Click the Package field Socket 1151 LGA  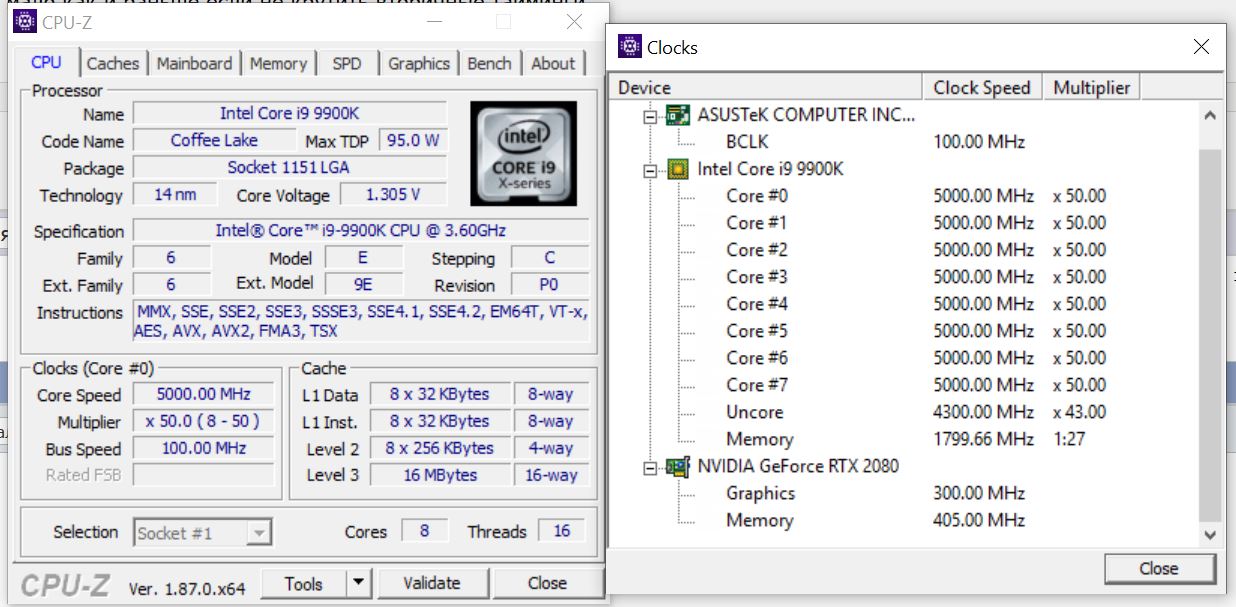(x=290, y=168)
